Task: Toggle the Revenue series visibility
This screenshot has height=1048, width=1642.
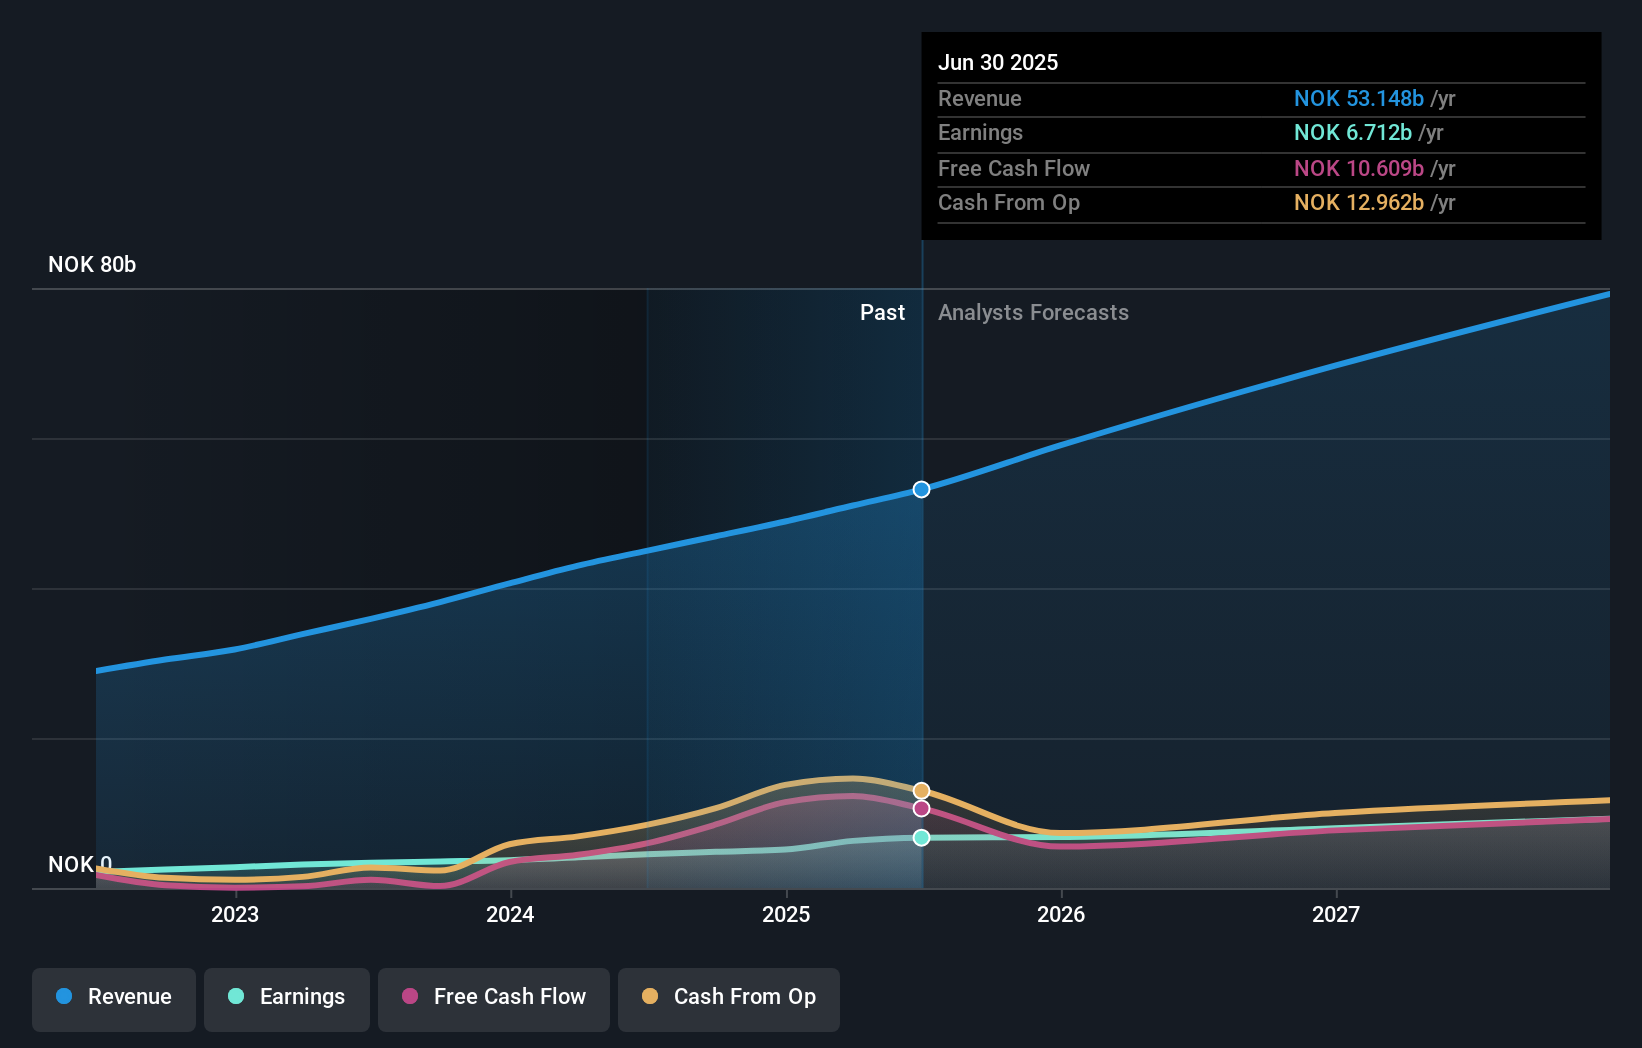Action: (x=113, y=999)
